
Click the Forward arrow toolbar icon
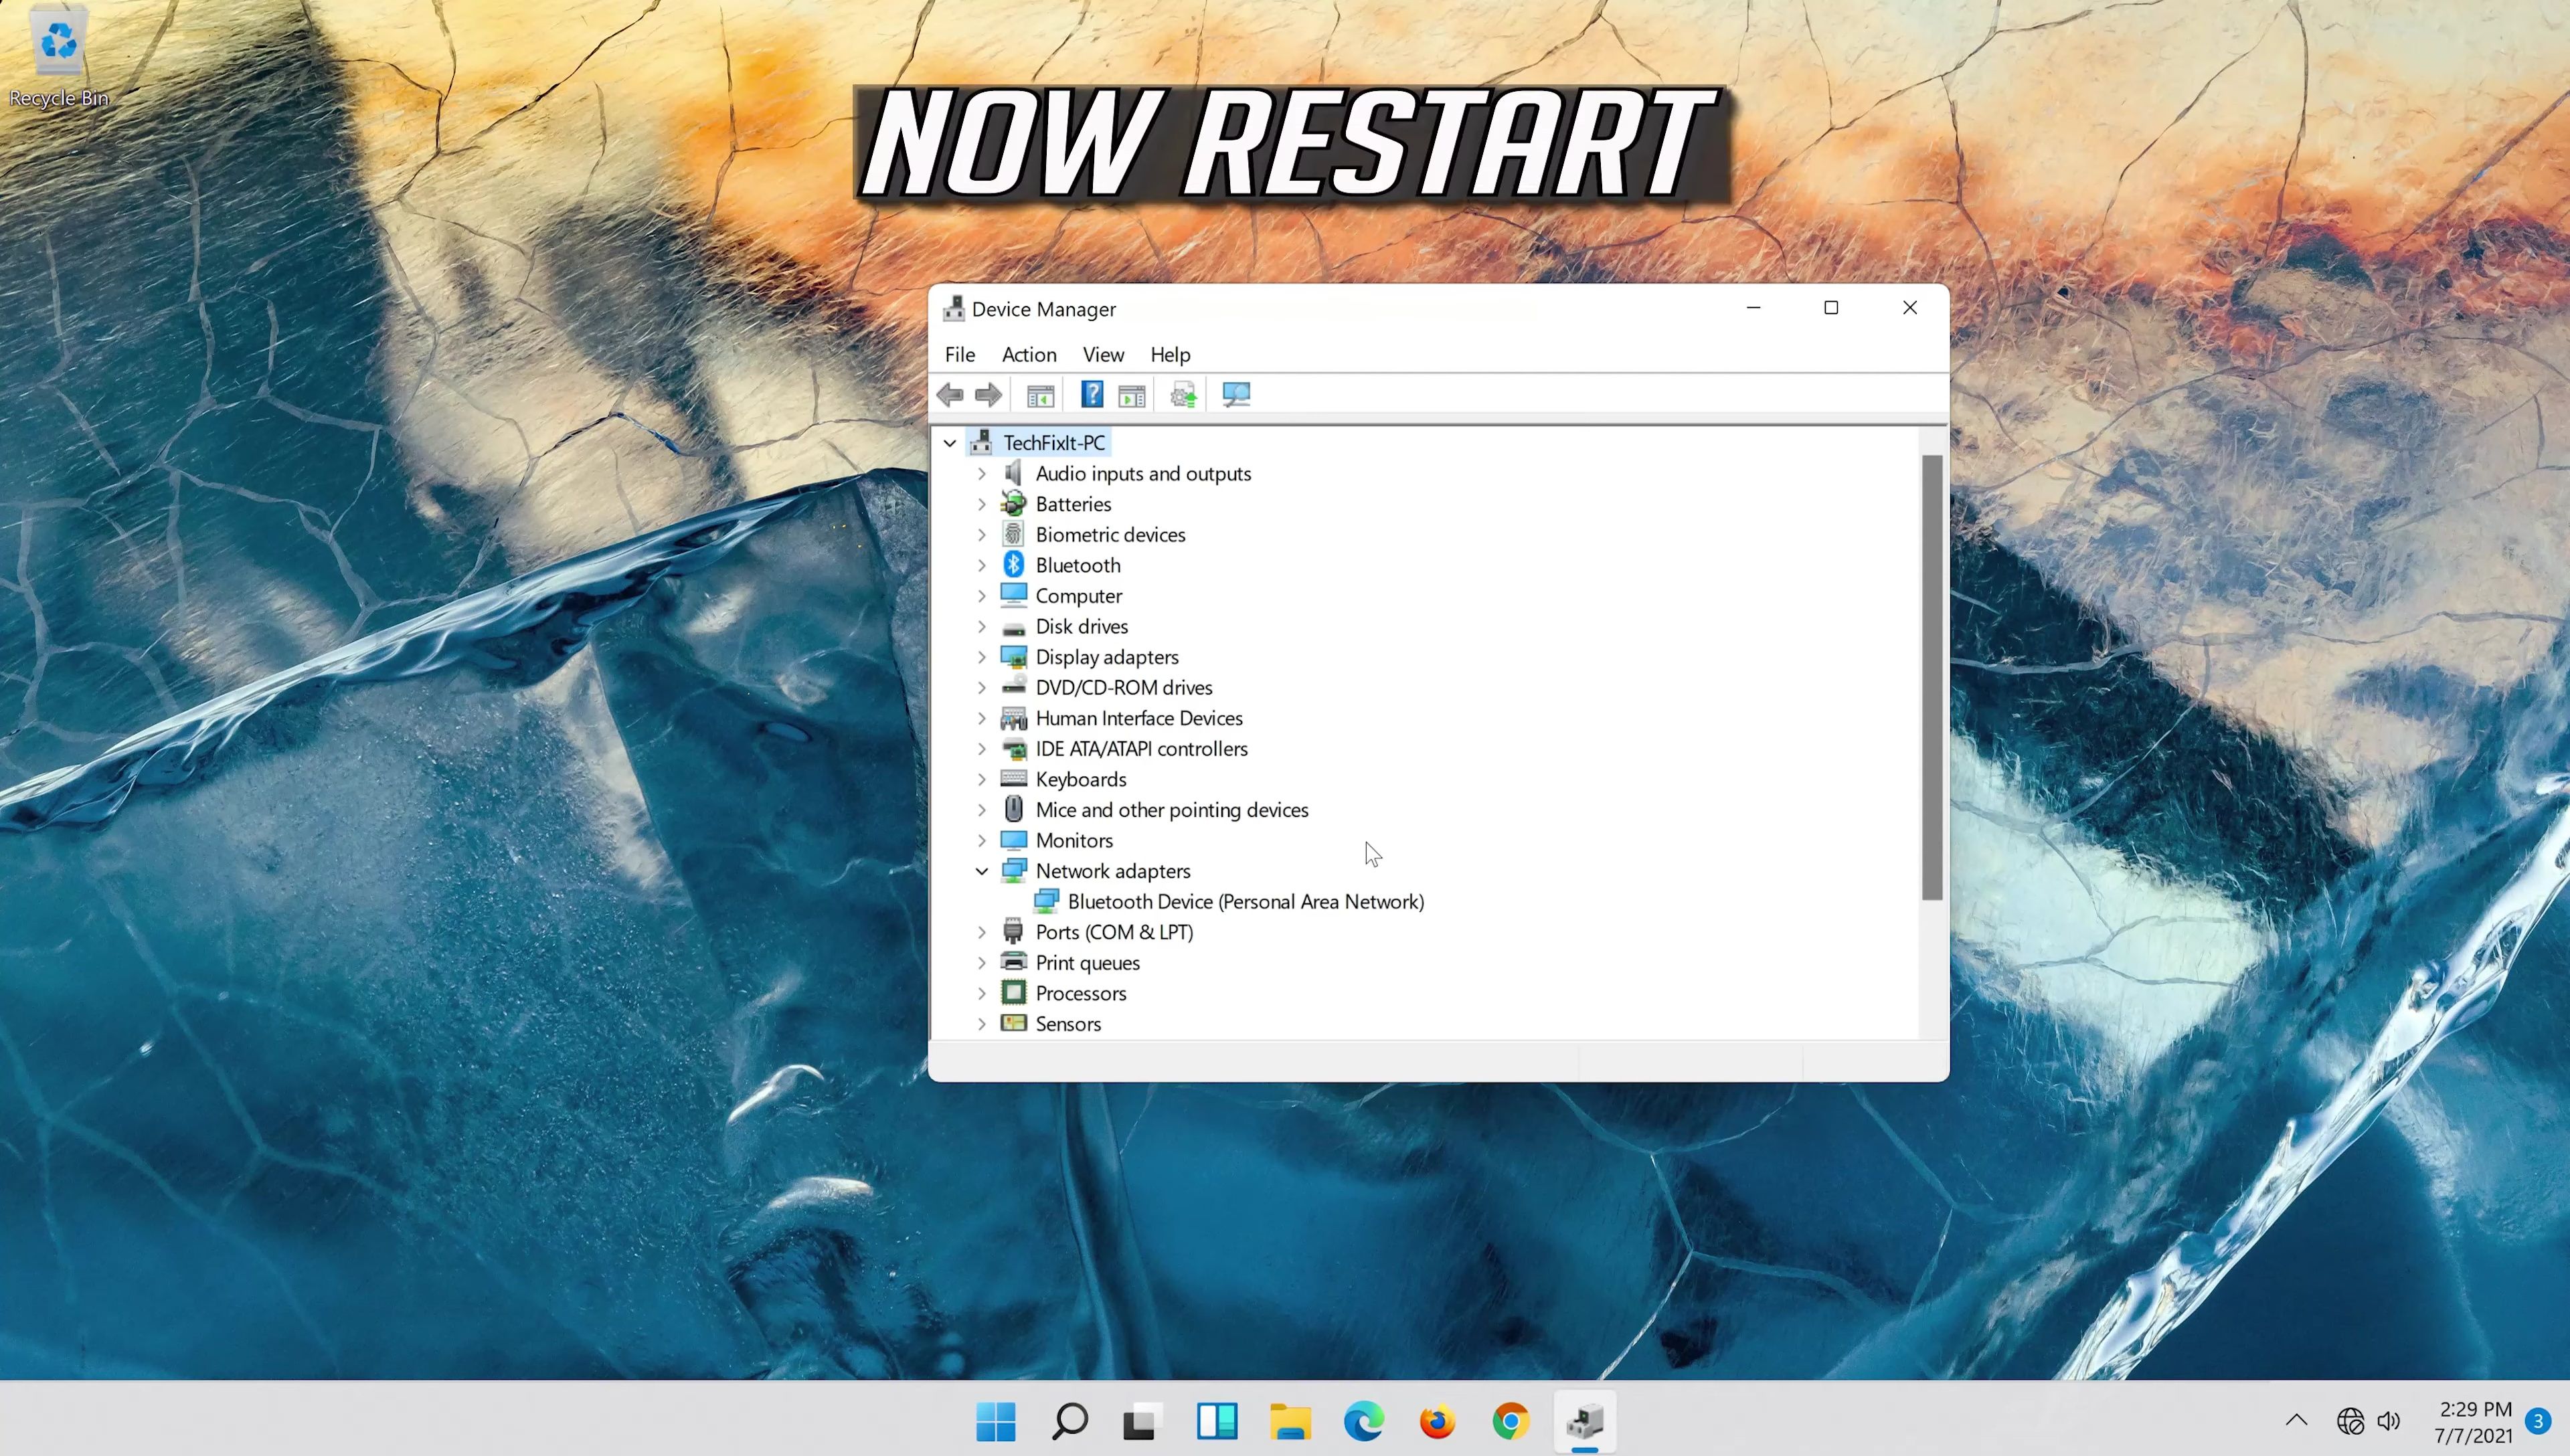[988, 395]
